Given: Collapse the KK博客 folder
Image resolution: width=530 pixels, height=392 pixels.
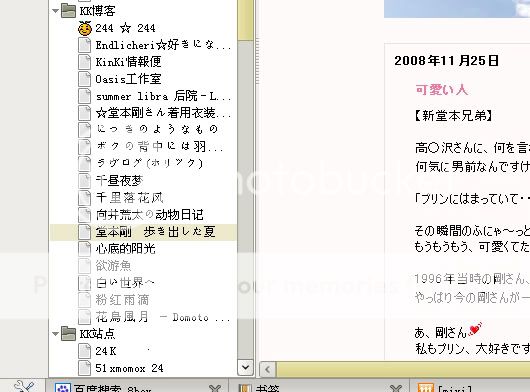Looking at the screenshot, I should point(55,11).
